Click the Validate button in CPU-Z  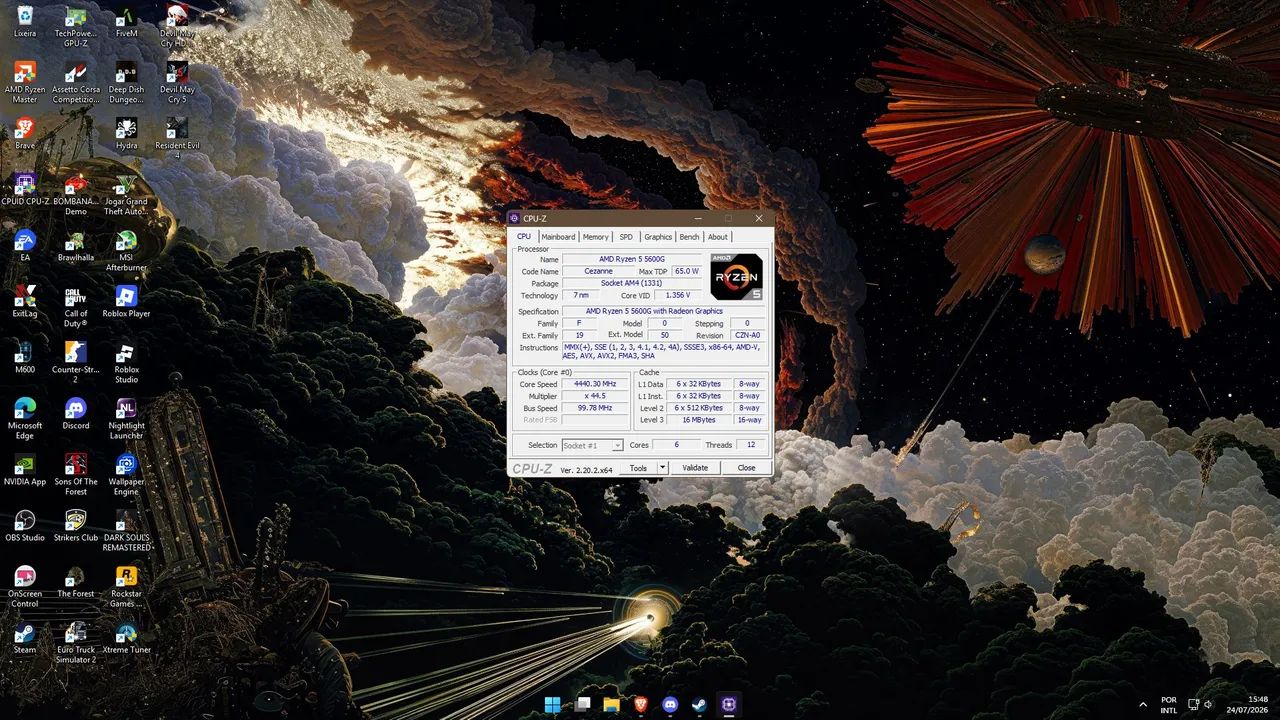[695, 468]
